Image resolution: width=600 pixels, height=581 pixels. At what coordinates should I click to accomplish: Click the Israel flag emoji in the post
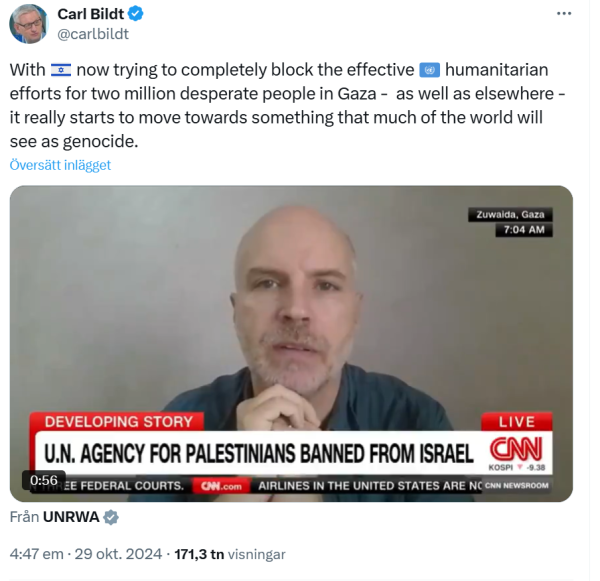coord(61,70)
